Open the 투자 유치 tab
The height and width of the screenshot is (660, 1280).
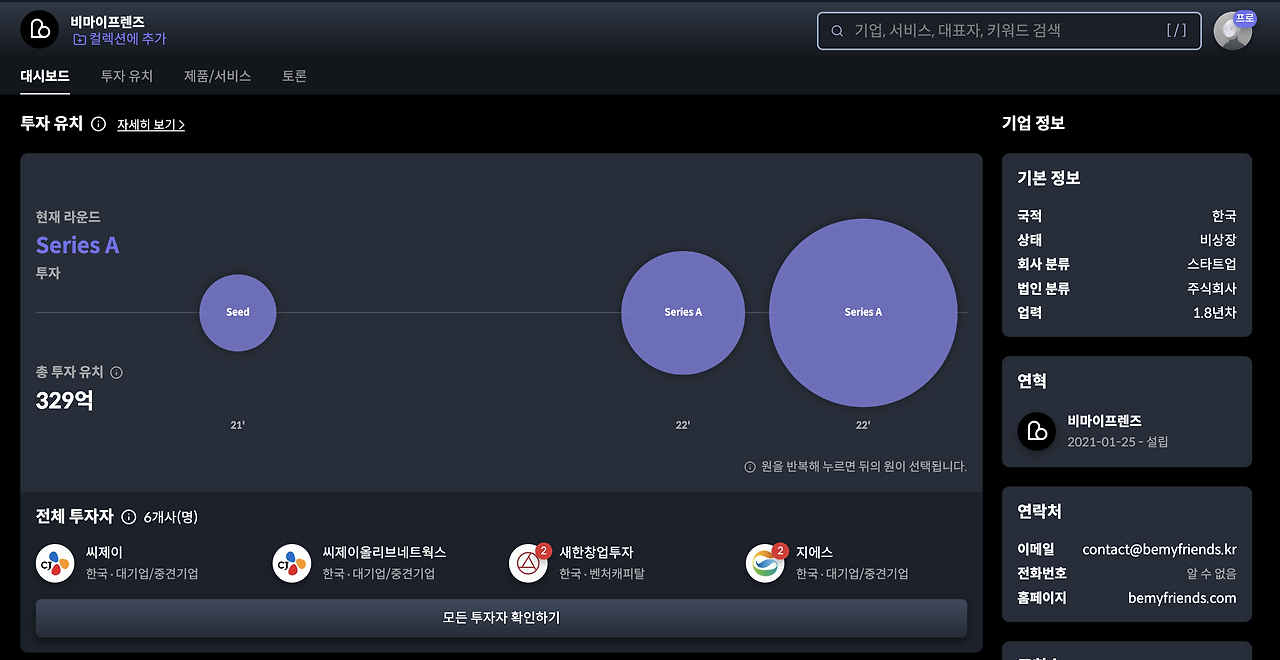(x=127, y=76)
